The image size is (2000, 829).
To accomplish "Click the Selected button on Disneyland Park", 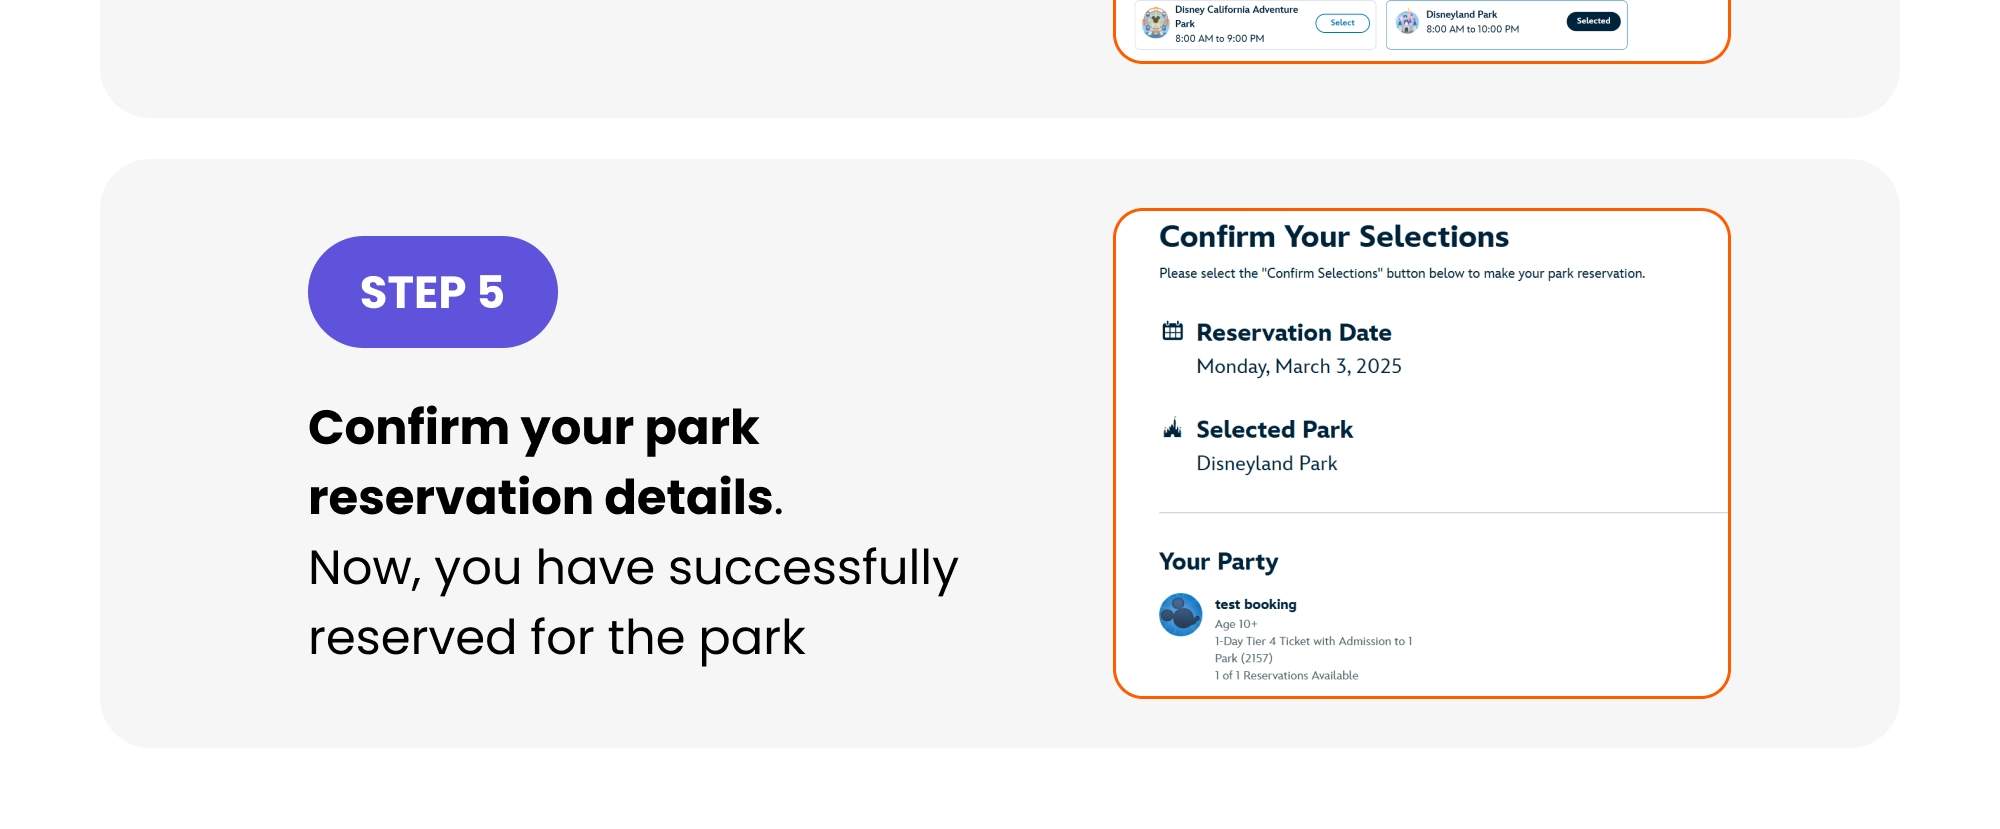I will [x=1592, y=20].
